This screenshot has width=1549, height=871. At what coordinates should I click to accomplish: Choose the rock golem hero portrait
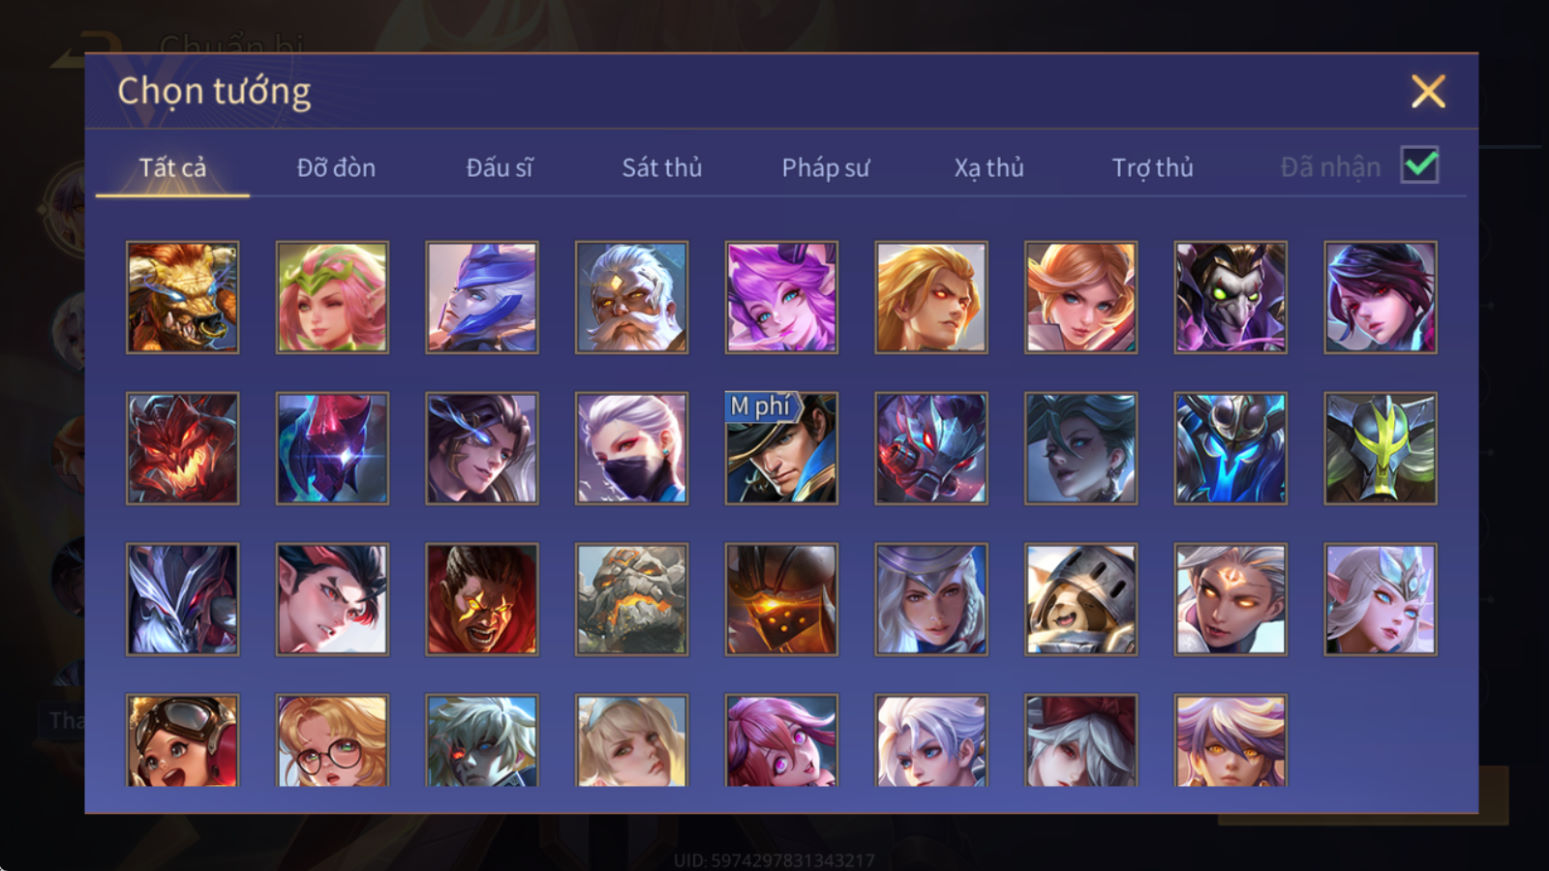[631, 599]
